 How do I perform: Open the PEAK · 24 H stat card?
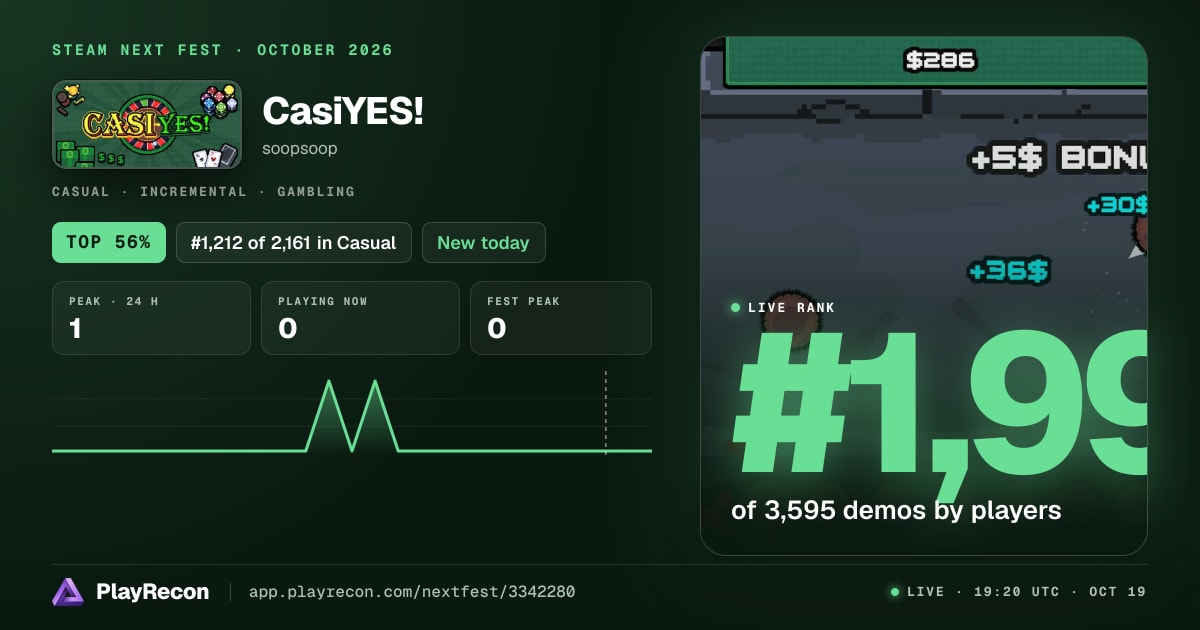click(x=151, y=318)
